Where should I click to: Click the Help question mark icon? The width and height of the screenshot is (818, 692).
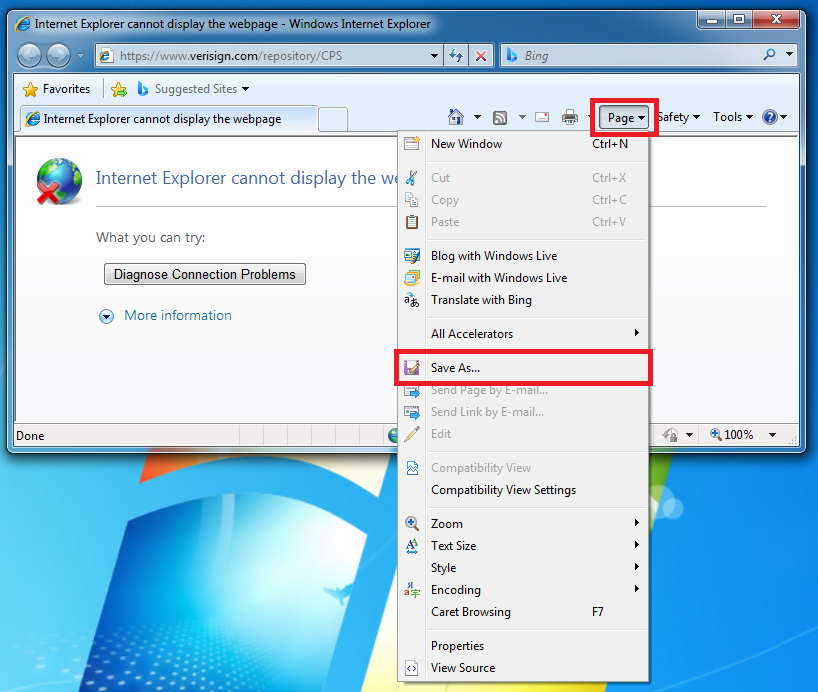(x=769, y=117)
